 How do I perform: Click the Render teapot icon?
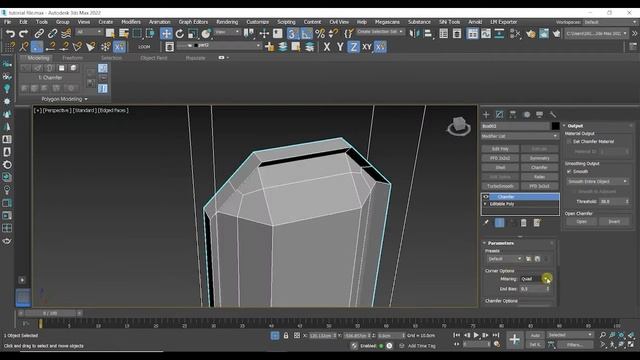[556, 33]
